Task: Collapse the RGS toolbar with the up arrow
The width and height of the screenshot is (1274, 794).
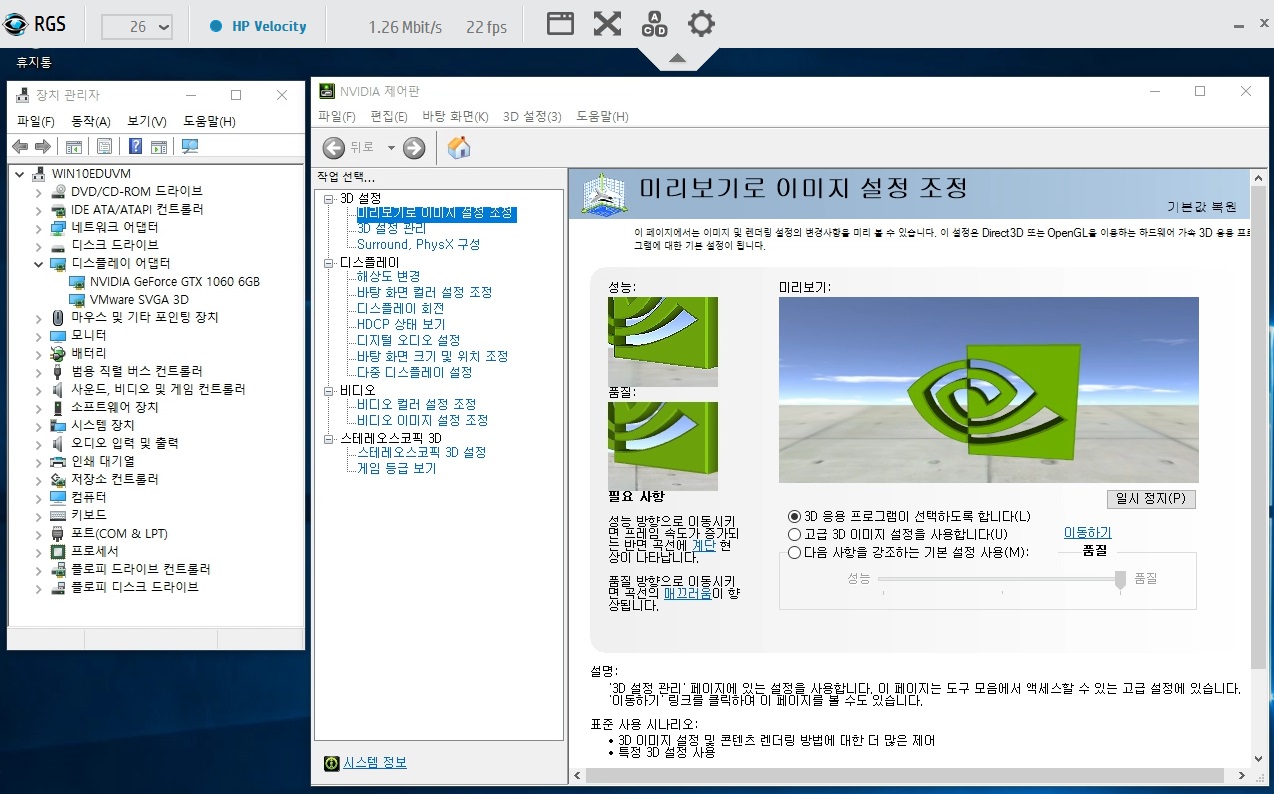Action: point(677,58)
